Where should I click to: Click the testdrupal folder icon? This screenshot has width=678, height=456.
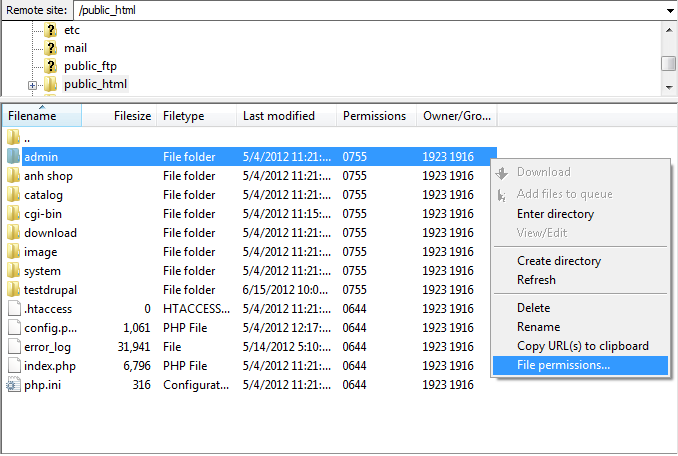click(x=13, y=289)
